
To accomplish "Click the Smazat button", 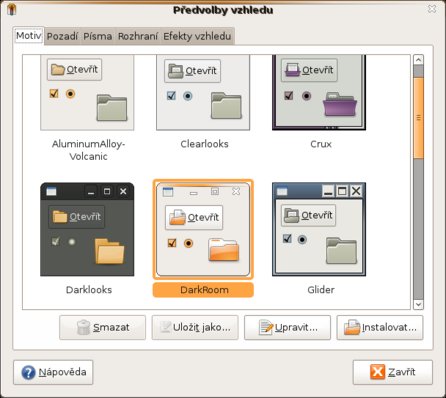I will [102, 327].
